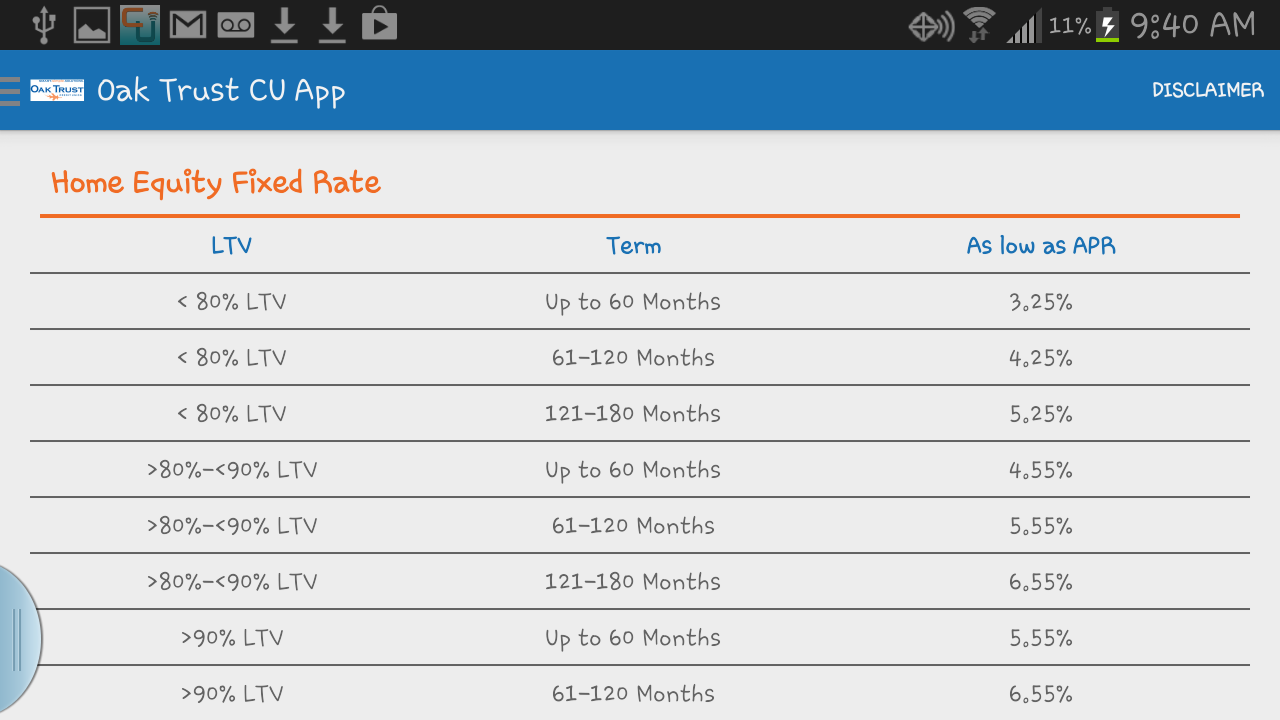Select 'Up to 60 Months' in 3.25% row
The width and height of the screenshot is (1280, 720).
[x=633, y=302]
